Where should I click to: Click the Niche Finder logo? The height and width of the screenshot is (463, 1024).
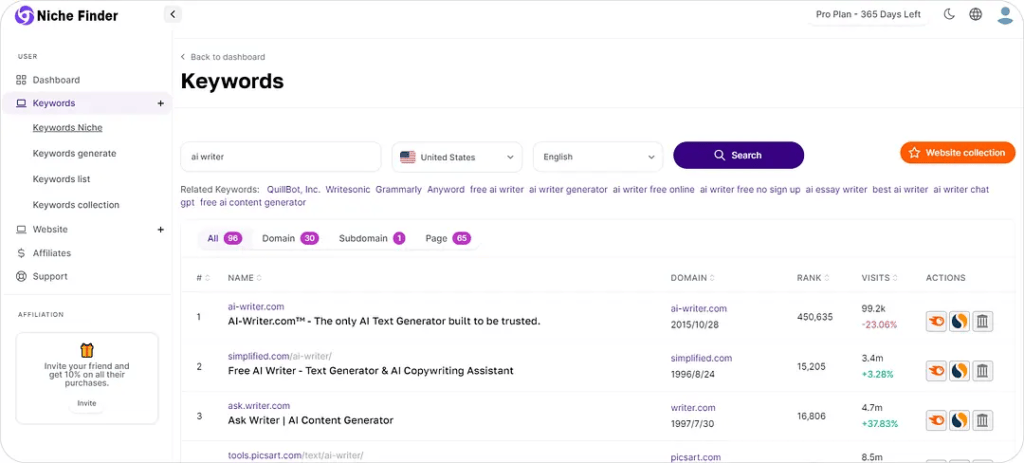66,16
